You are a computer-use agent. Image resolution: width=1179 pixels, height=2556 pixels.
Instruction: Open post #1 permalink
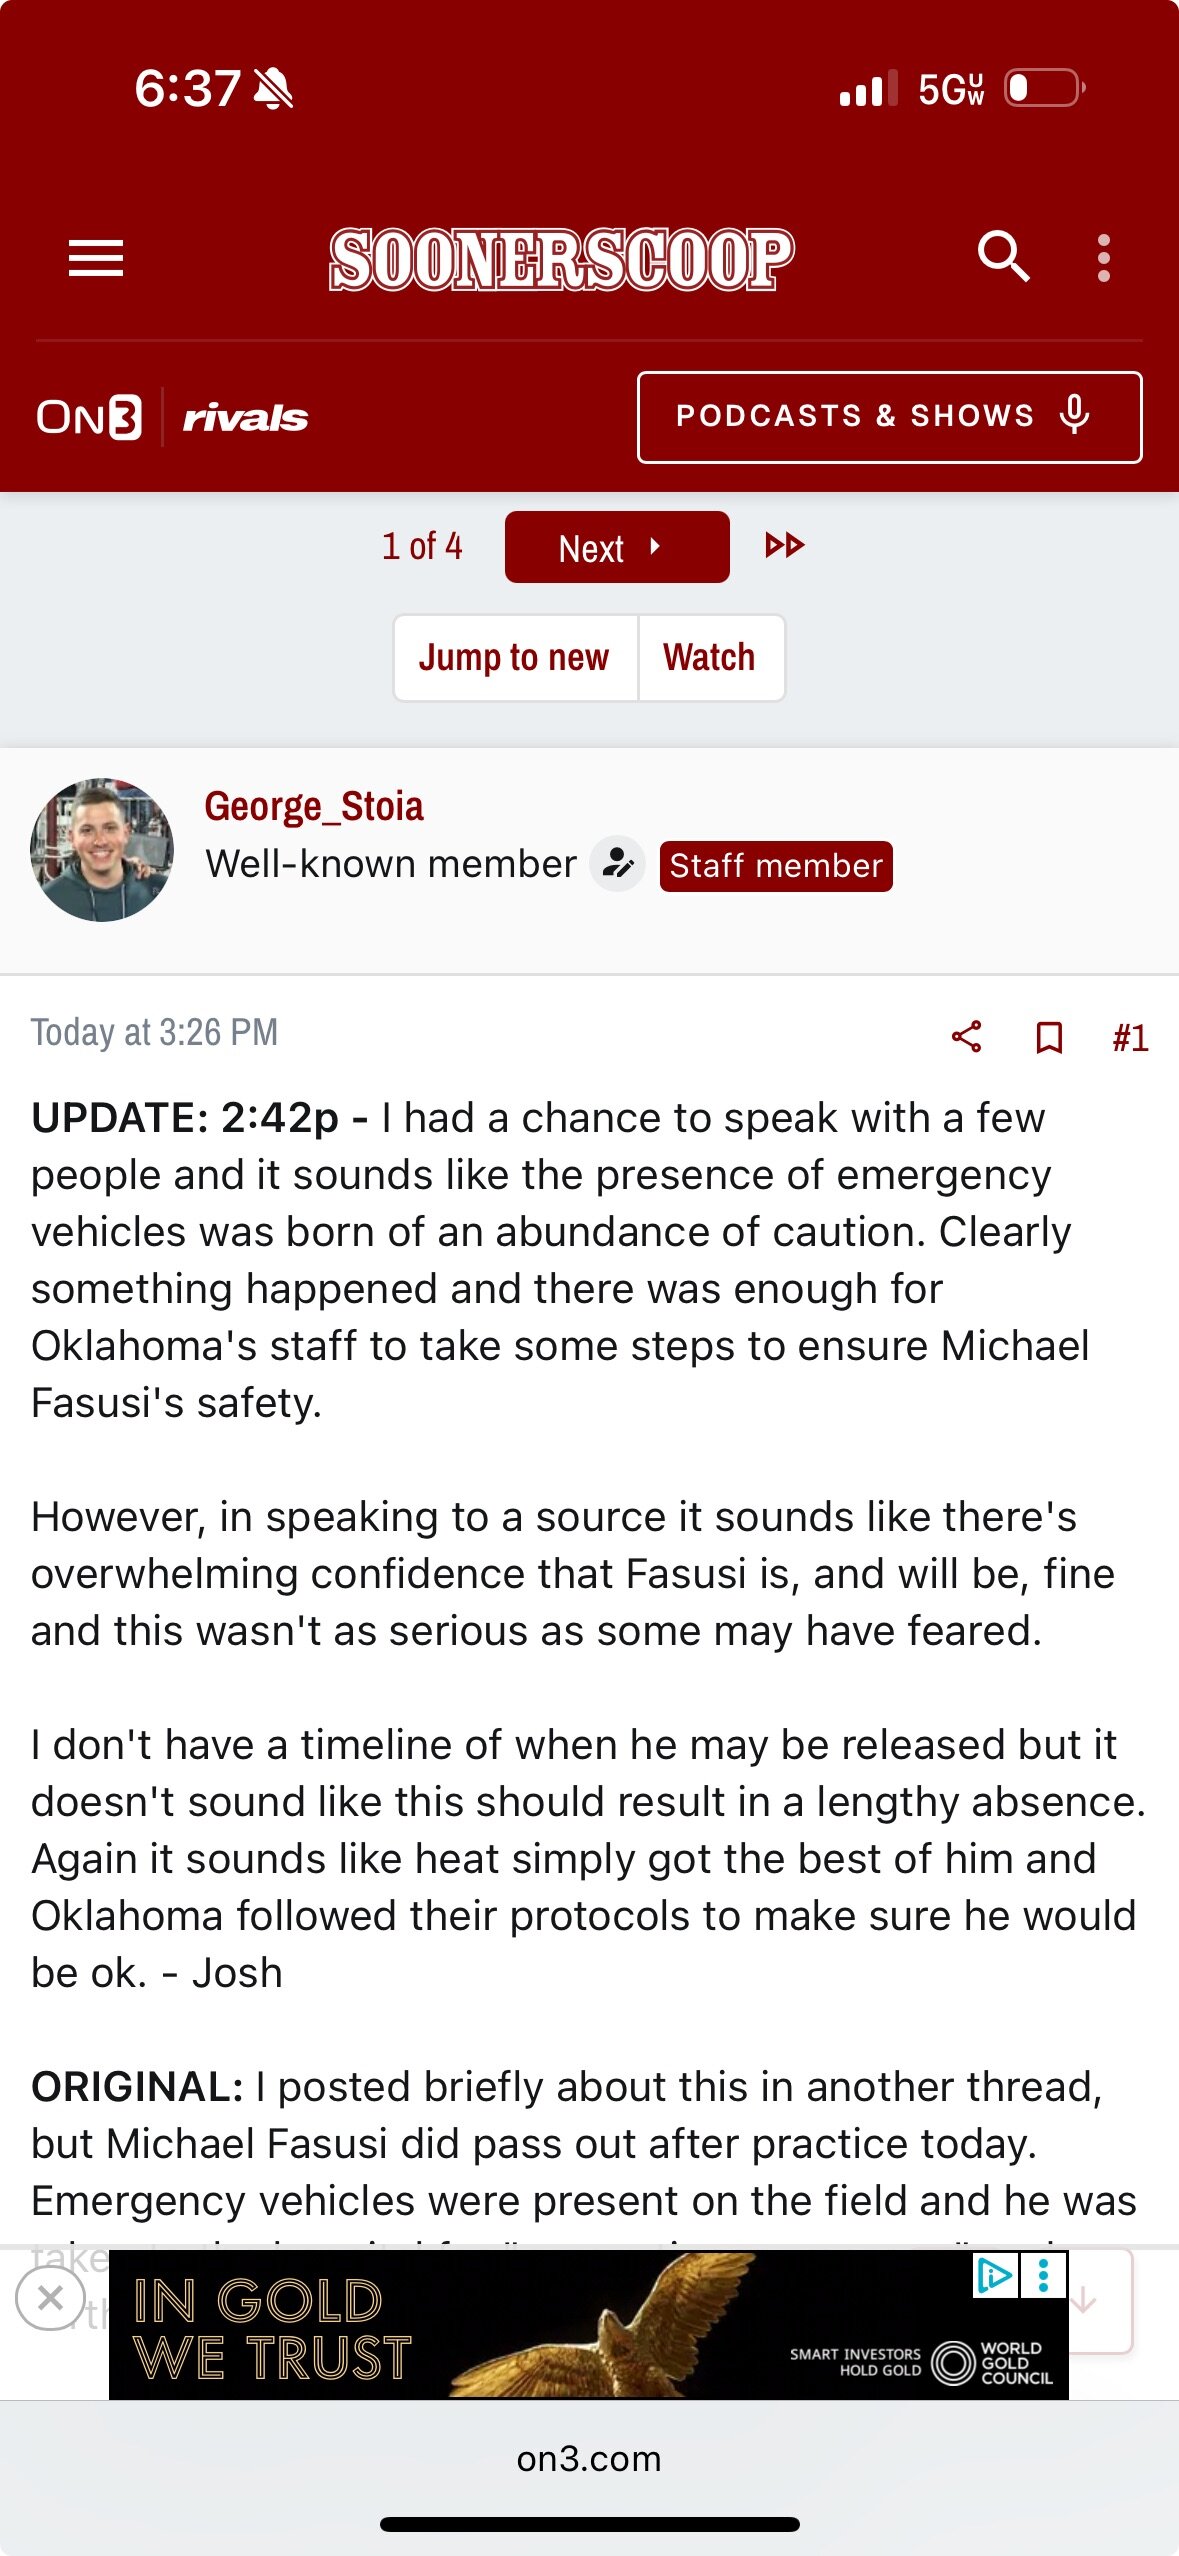1130,1038
